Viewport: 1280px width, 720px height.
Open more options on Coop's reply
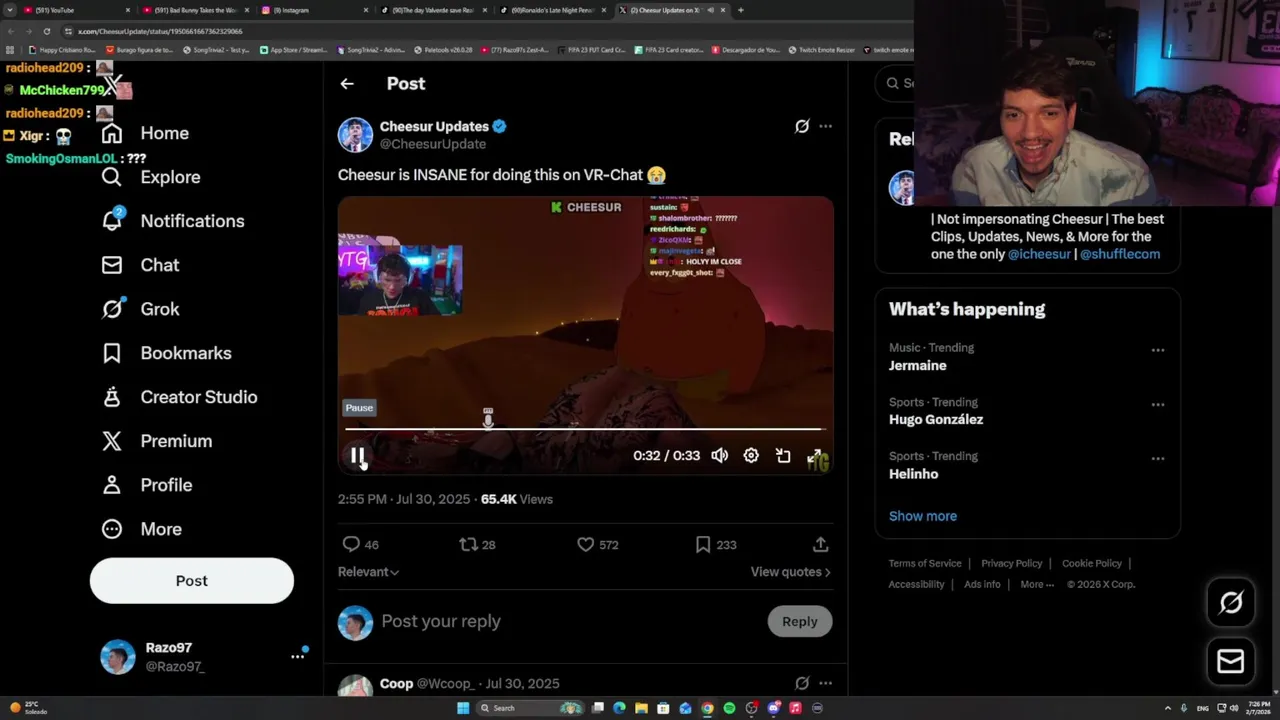coord(825,683)
